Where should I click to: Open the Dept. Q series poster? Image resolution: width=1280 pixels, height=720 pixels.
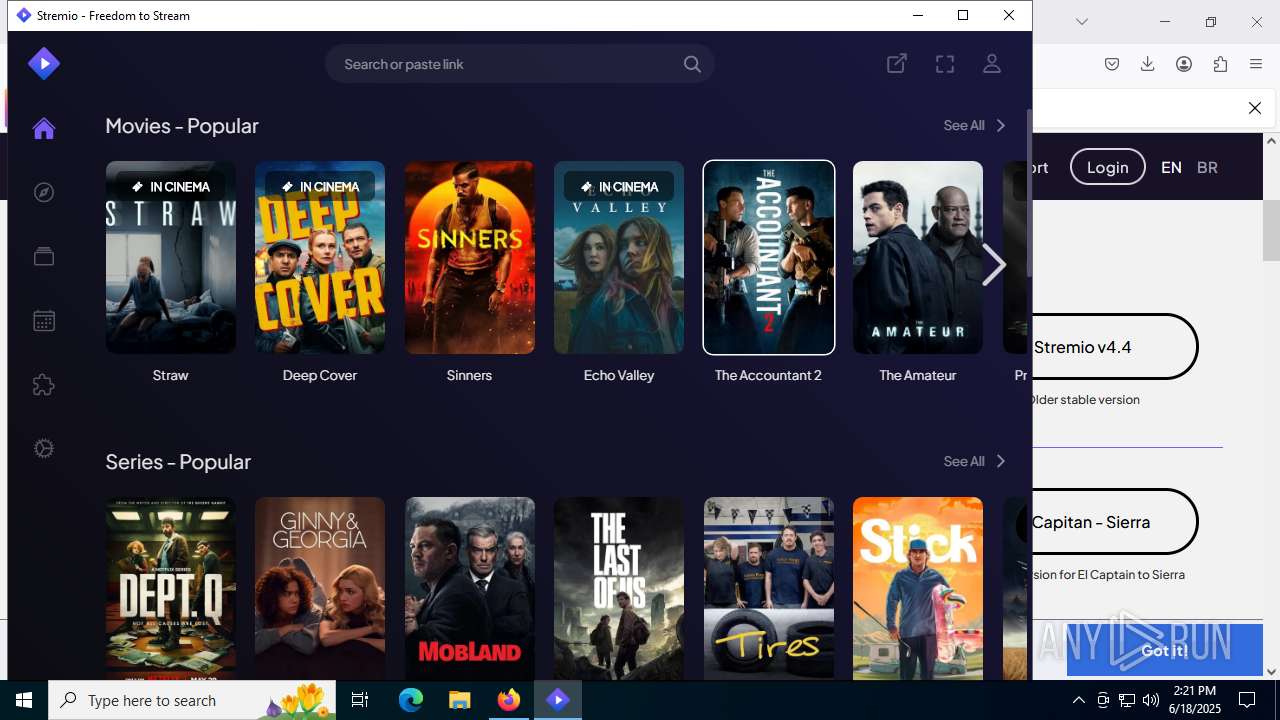click(171, 588)
